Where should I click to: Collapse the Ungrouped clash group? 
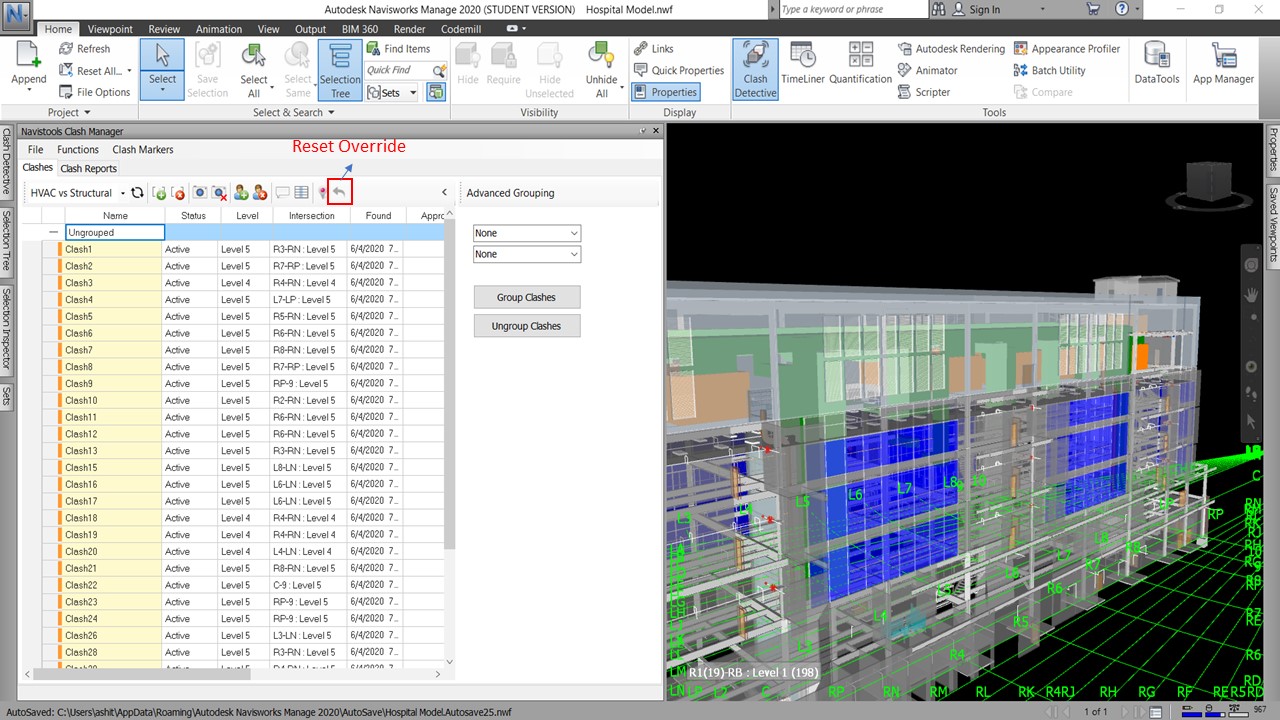point(54,232)
